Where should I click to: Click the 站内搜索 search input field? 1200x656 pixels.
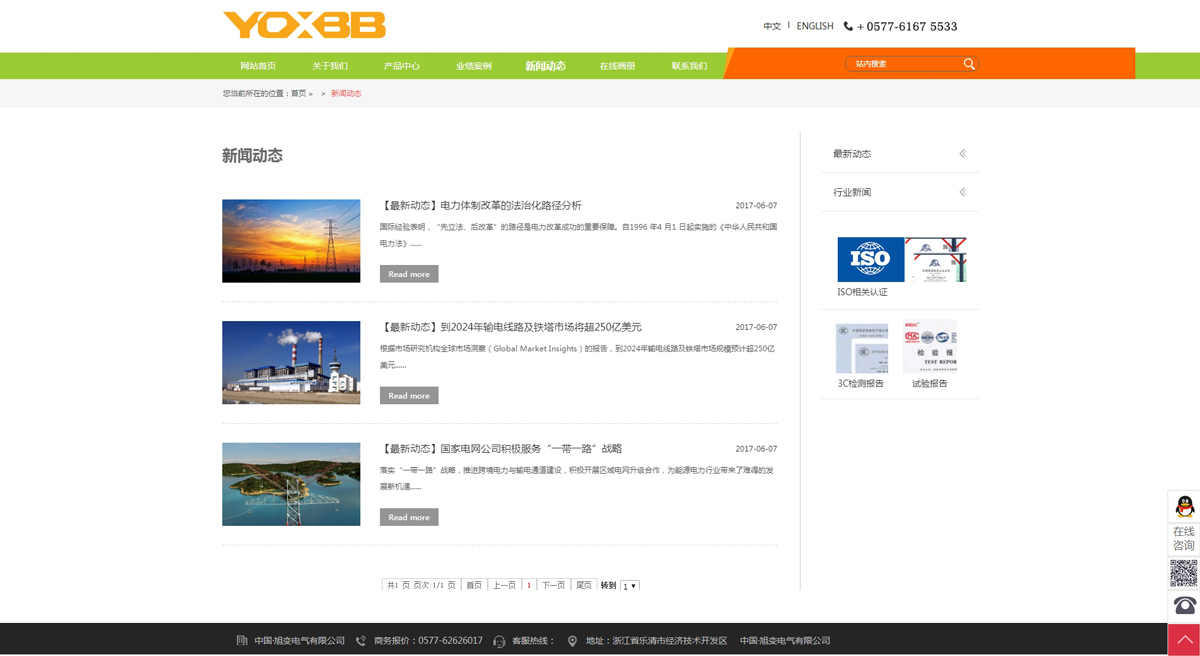[x=900, y=64]
